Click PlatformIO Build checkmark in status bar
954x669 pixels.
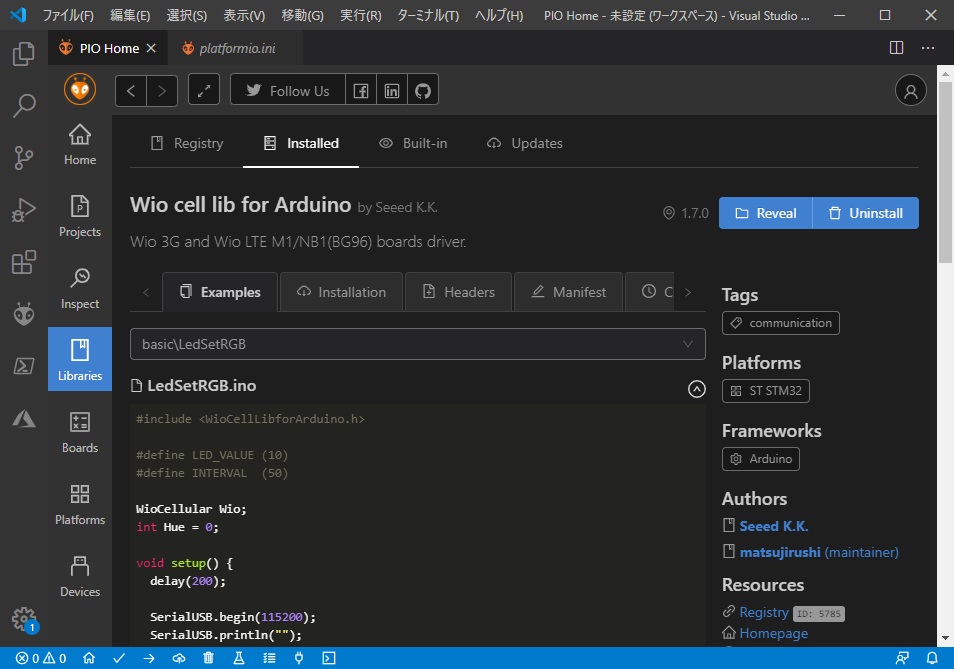[119, 658]
